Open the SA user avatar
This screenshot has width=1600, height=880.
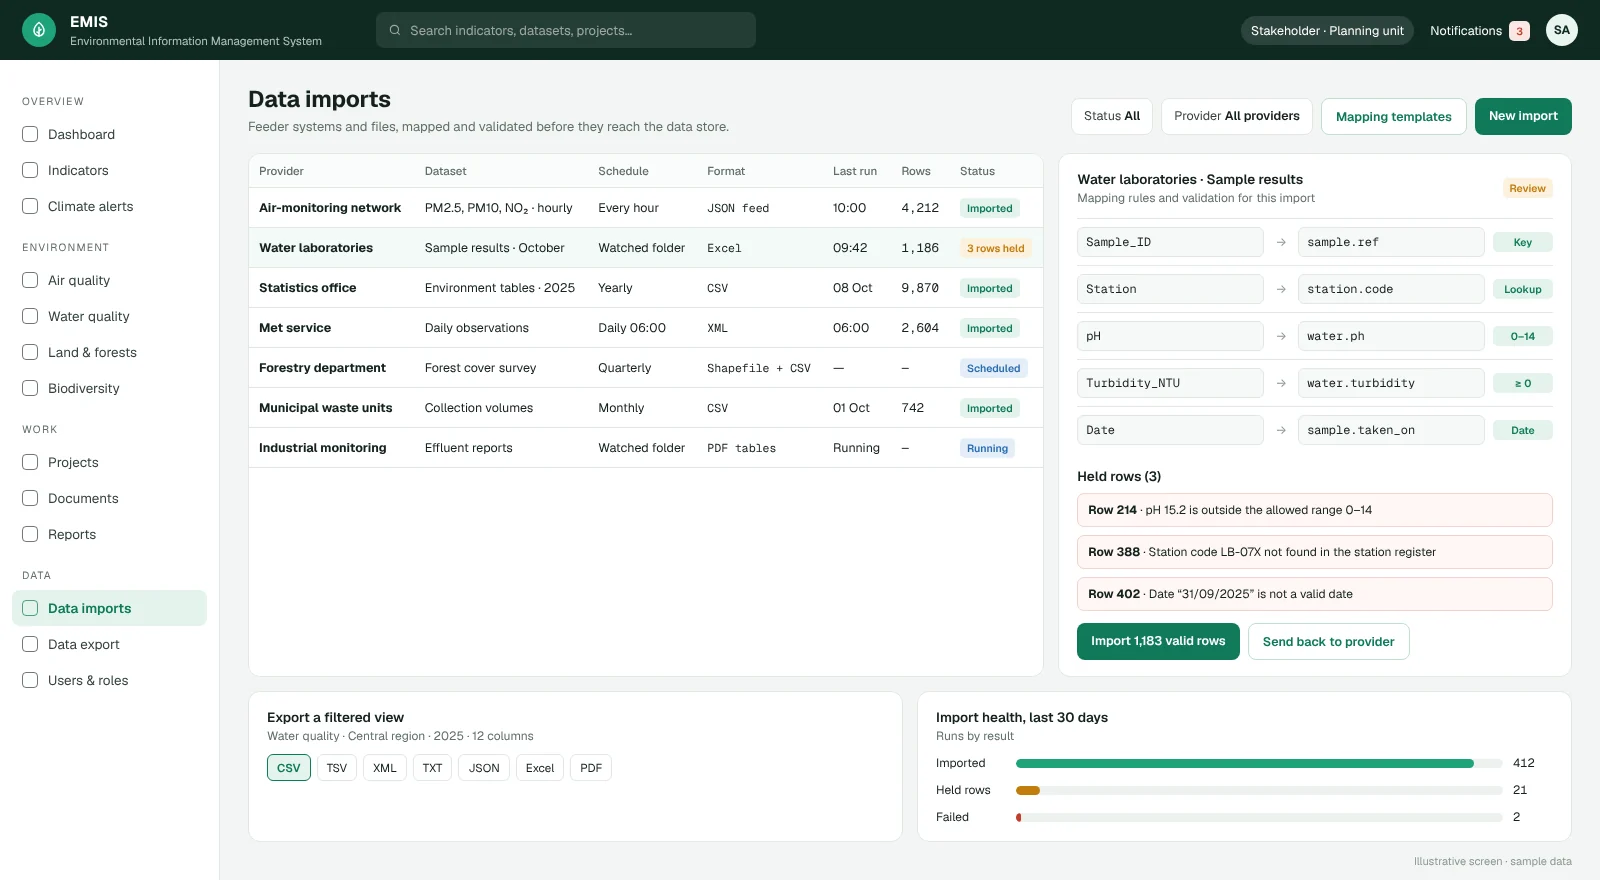(1562, 30)
